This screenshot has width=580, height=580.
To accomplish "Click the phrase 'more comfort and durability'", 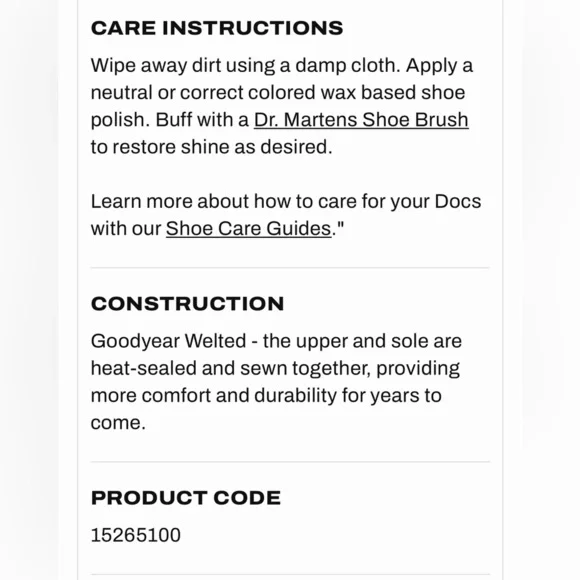I will 214,395.
